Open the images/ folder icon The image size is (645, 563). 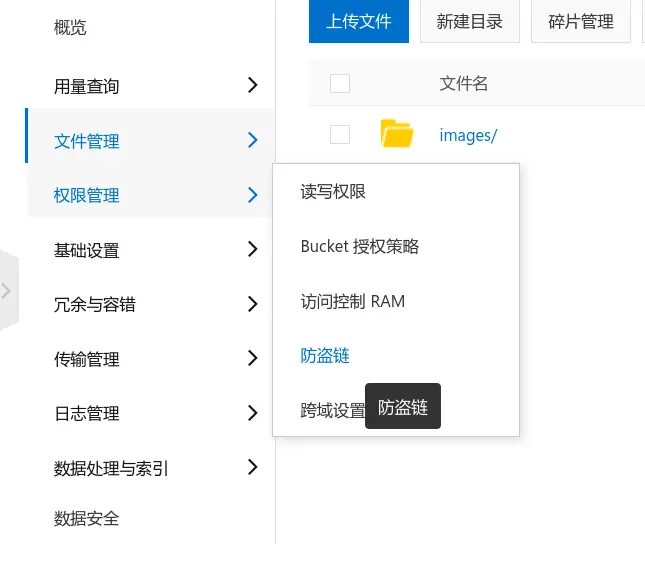point(397,134)
